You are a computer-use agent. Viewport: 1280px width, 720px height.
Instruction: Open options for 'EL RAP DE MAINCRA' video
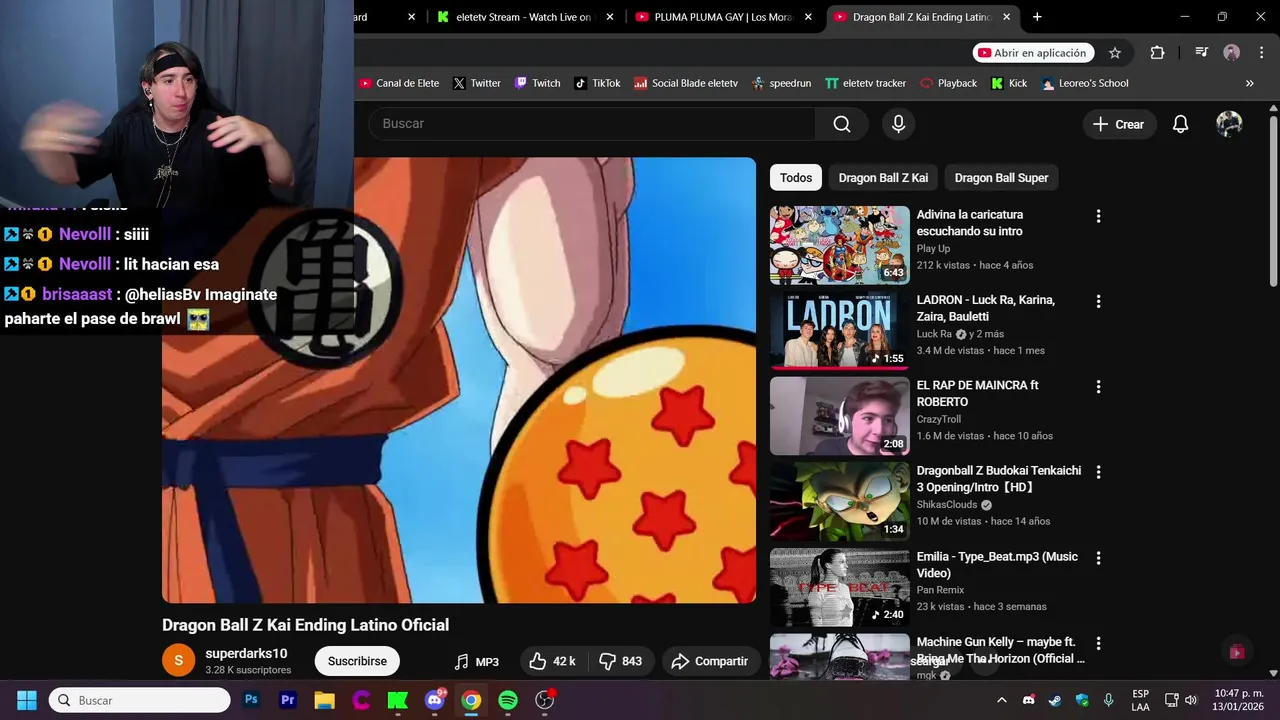click(1098, 387)
